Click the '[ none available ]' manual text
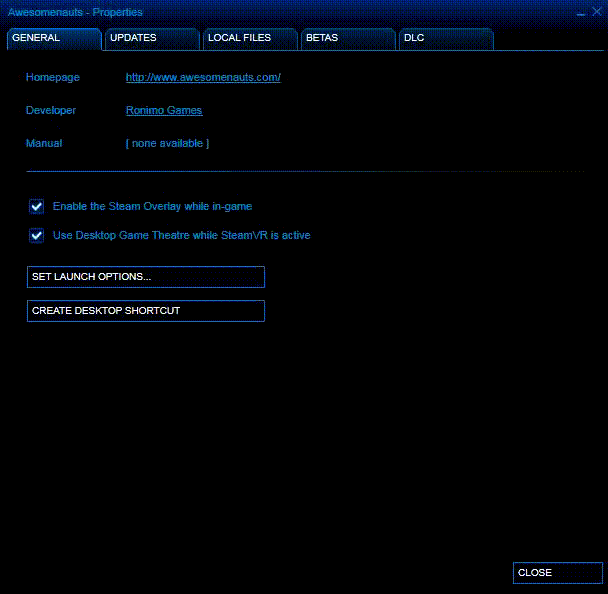 click(x=168, y=143)
